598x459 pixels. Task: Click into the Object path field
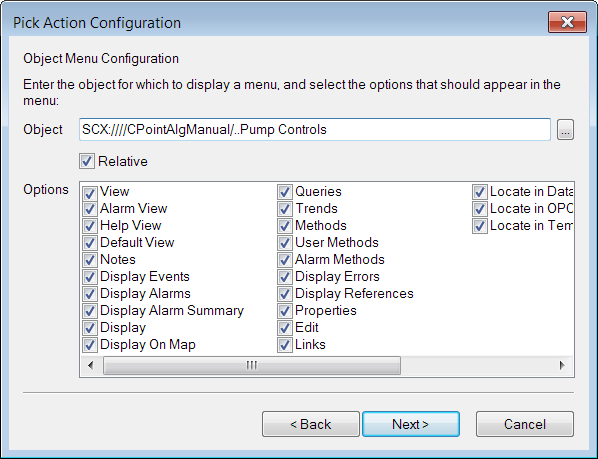point(315,130)
